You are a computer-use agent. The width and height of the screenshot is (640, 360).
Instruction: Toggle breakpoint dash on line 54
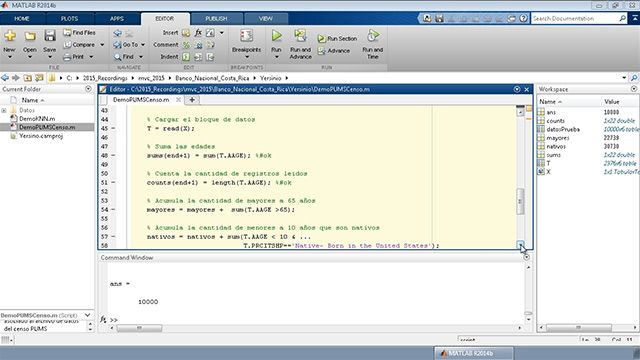(113, 209)
